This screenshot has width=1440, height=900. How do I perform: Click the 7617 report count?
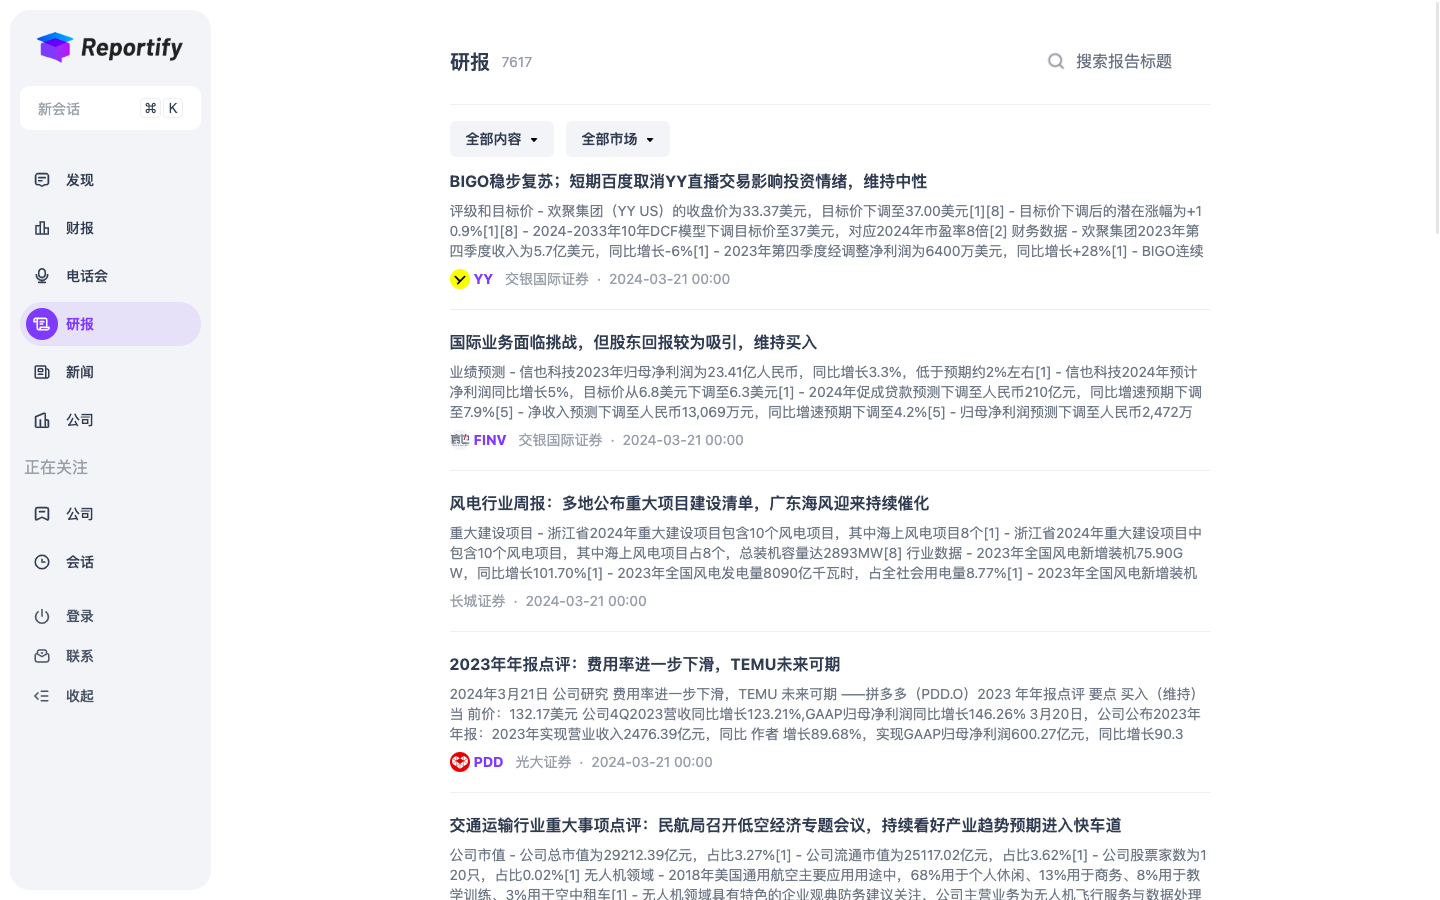pyautogui.click(x=516, y=62)
